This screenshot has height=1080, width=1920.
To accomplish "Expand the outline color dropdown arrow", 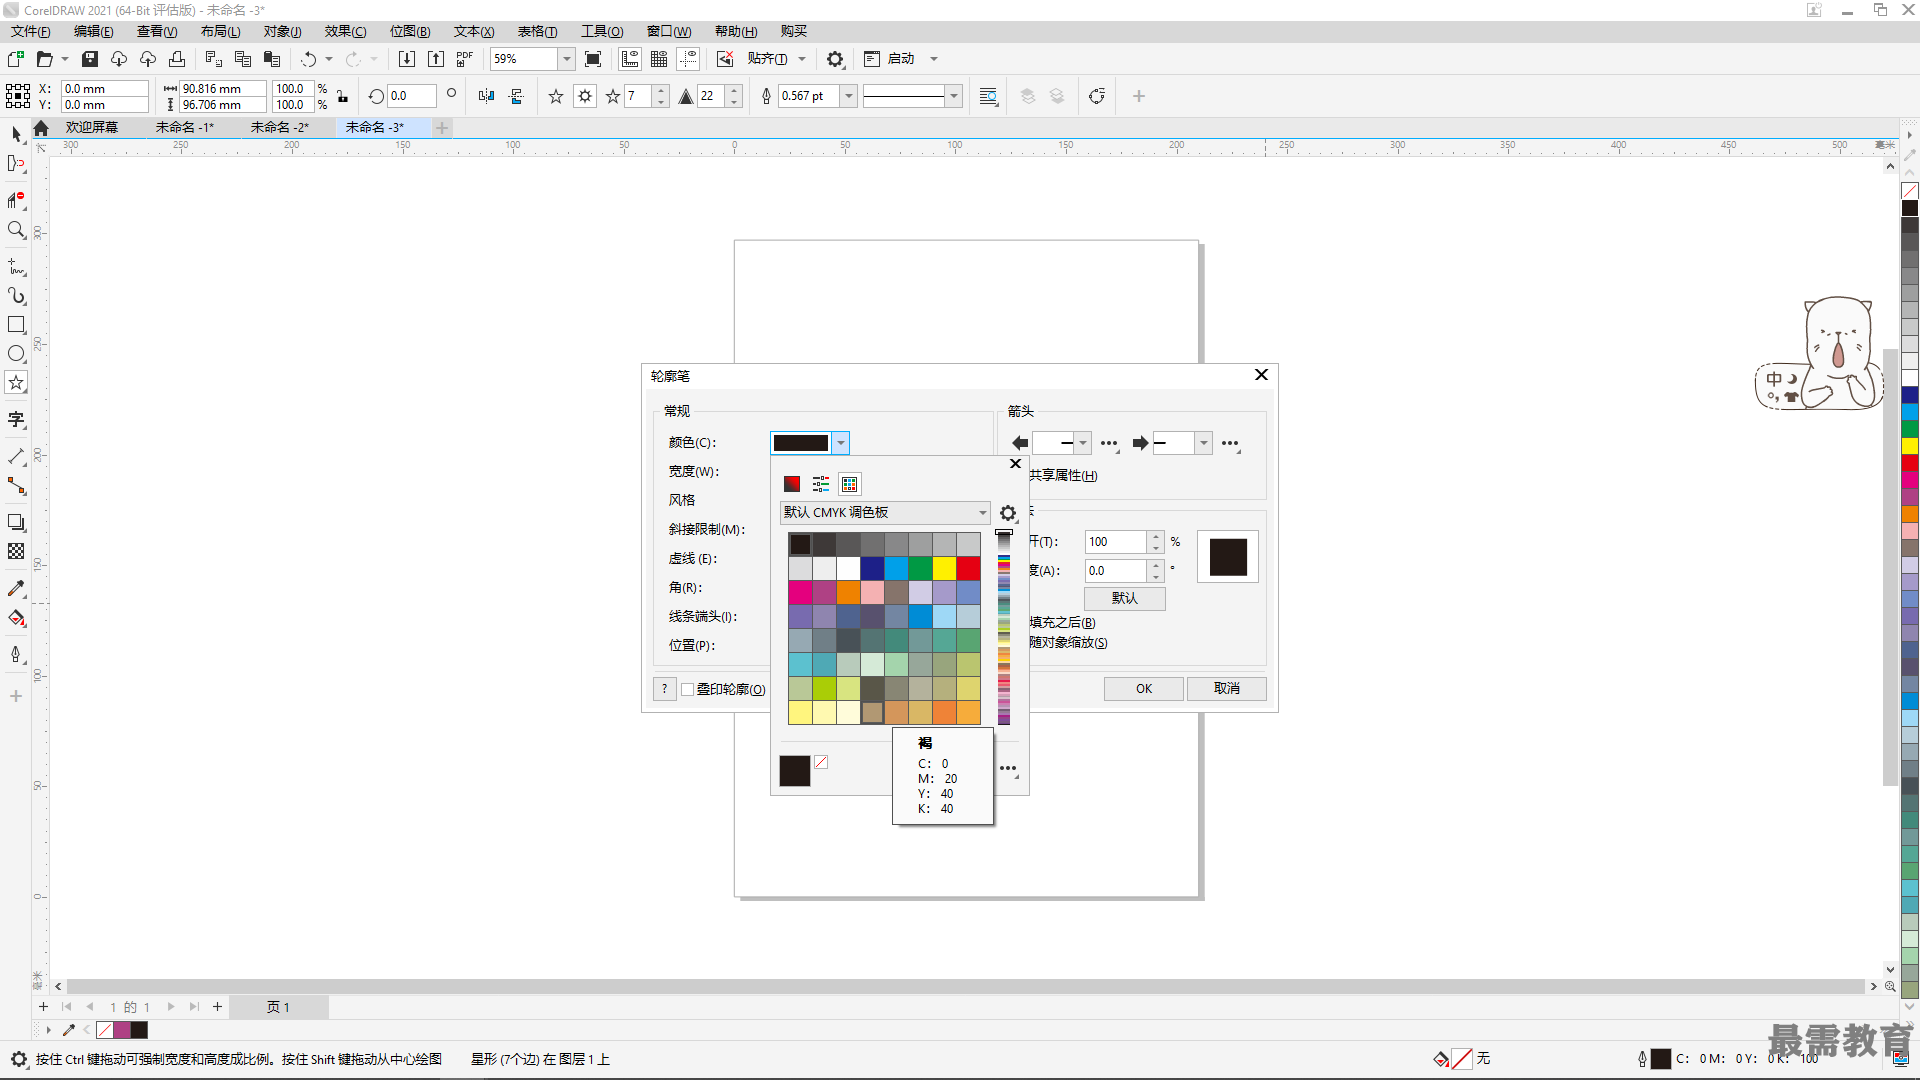I will [841, 443].
